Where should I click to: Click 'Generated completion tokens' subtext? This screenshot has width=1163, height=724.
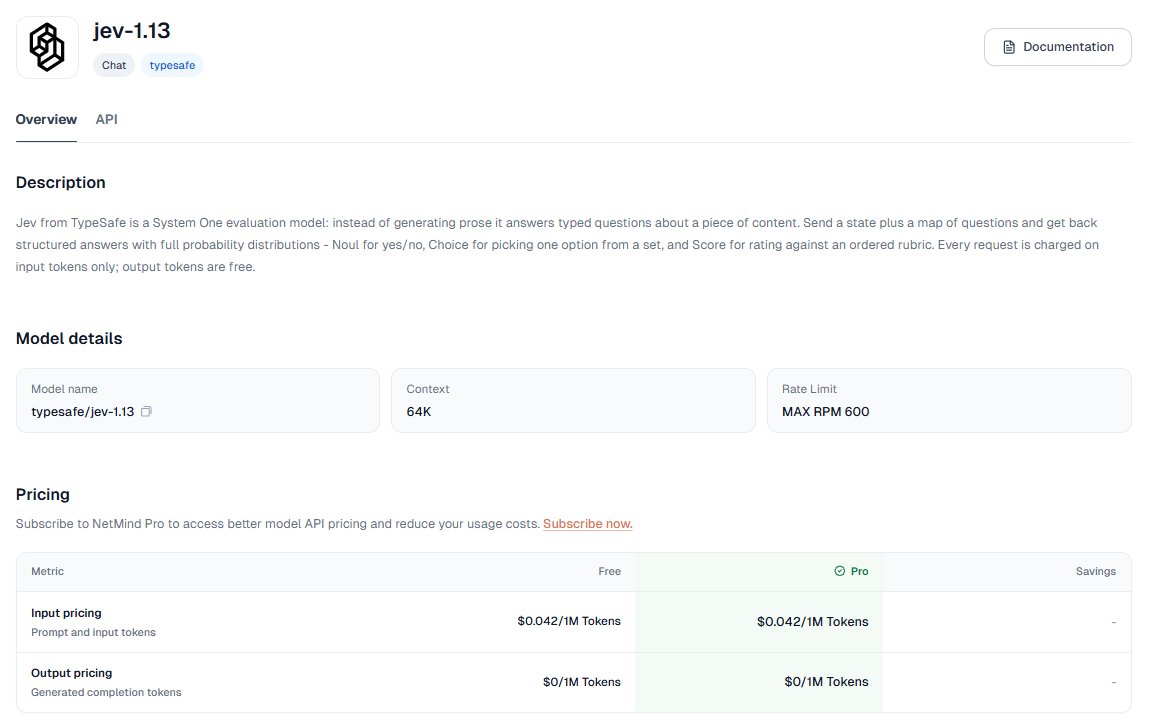coord(106,692)
